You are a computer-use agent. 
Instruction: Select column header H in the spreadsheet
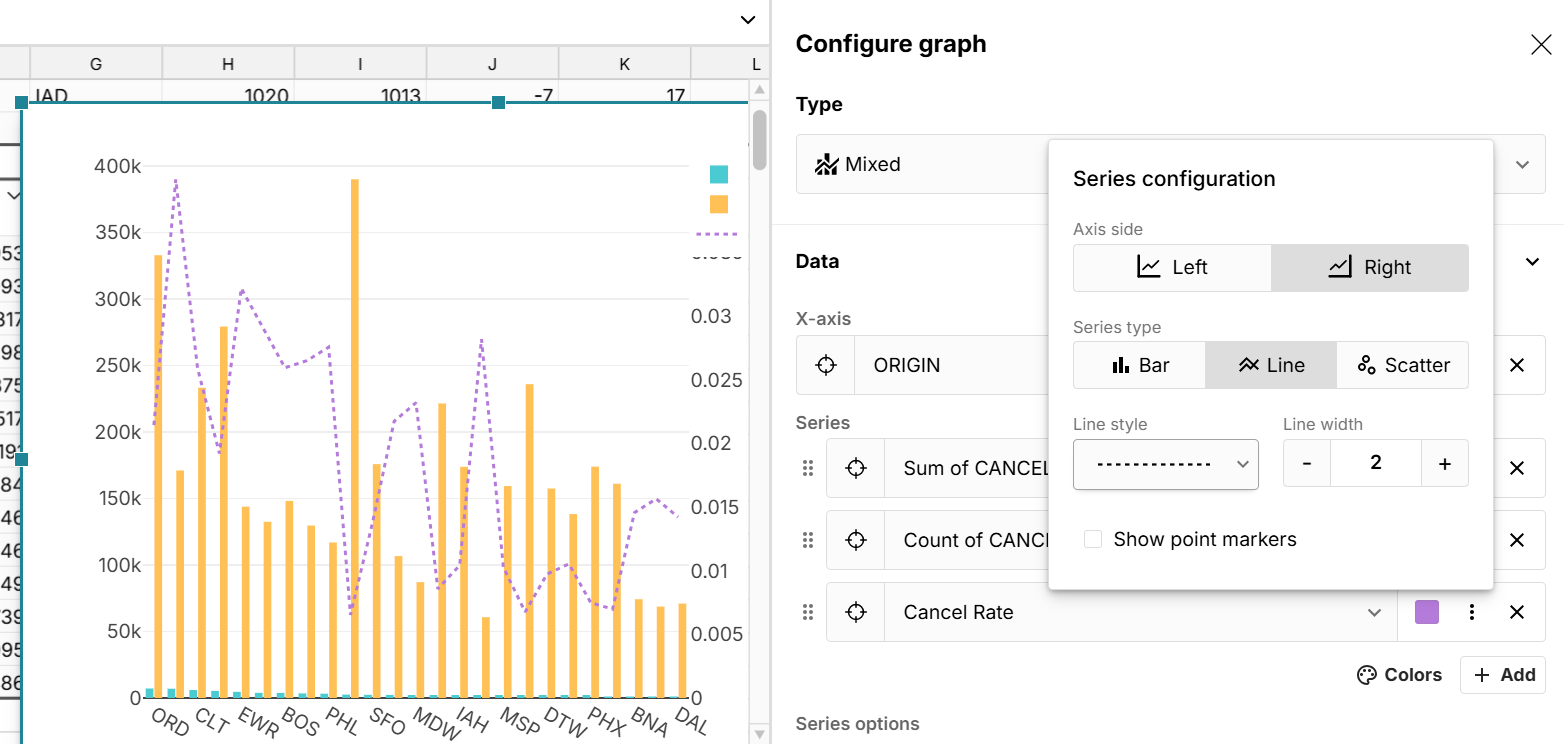pos(228,62)
